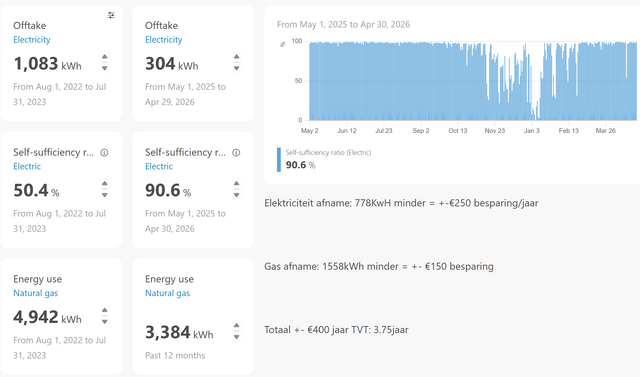This screenshot has width=640, height=377.
Task: Click down arrow beside 4,942 kWh
Action: coord(105,322)
